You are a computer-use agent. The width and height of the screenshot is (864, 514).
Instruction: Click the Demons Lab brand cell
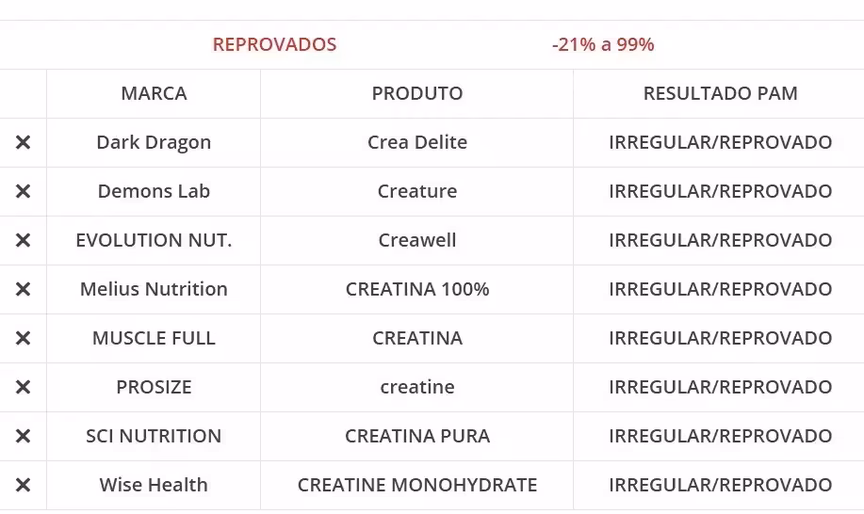[x=154, y=192]
